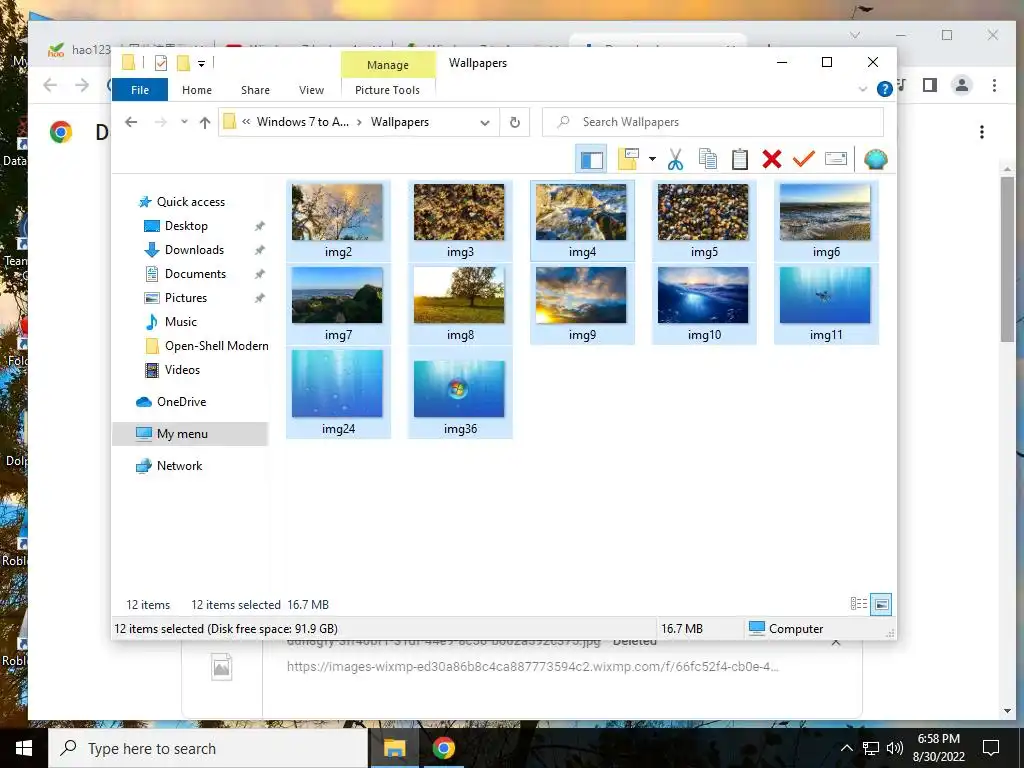Click the Search Wallpapers field
This screenshot has width=1024, height=768.
coord(712,122)
